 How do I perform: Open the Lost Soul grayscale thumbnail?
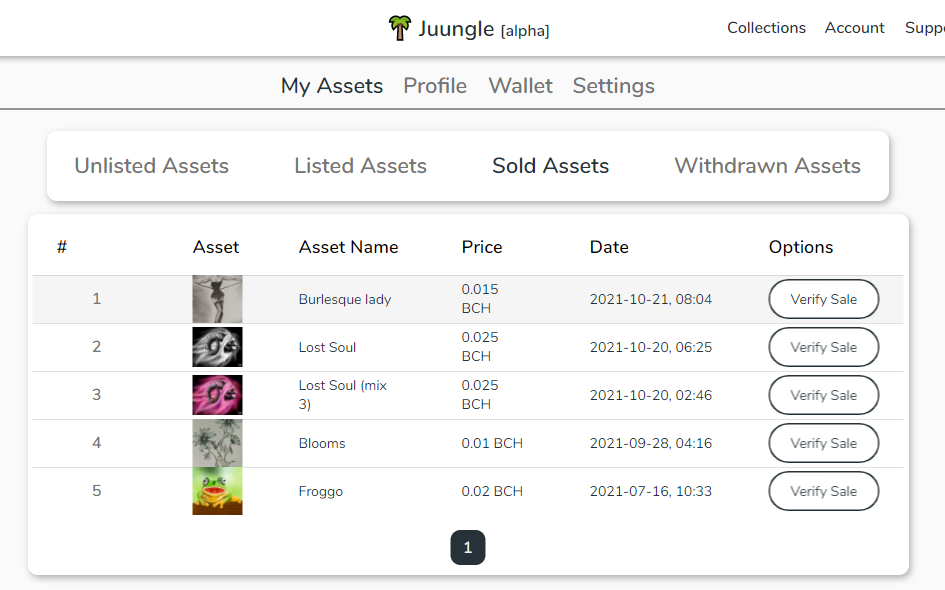point(217,347)
